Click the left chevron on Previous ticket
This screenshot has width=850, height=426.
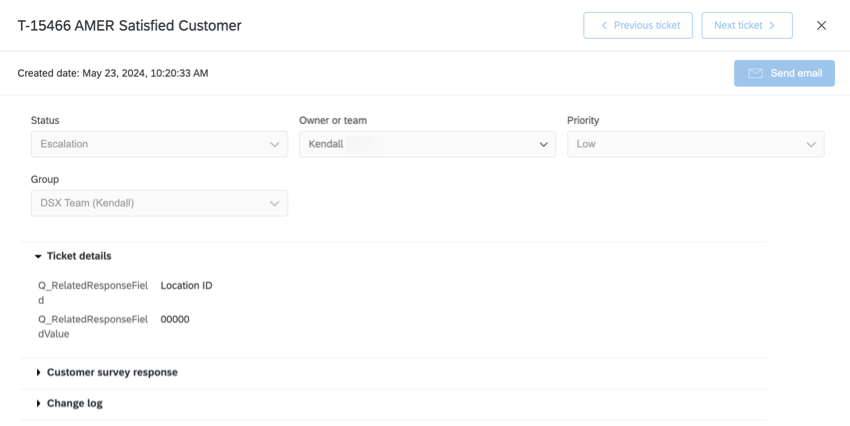tap(604, 26)
